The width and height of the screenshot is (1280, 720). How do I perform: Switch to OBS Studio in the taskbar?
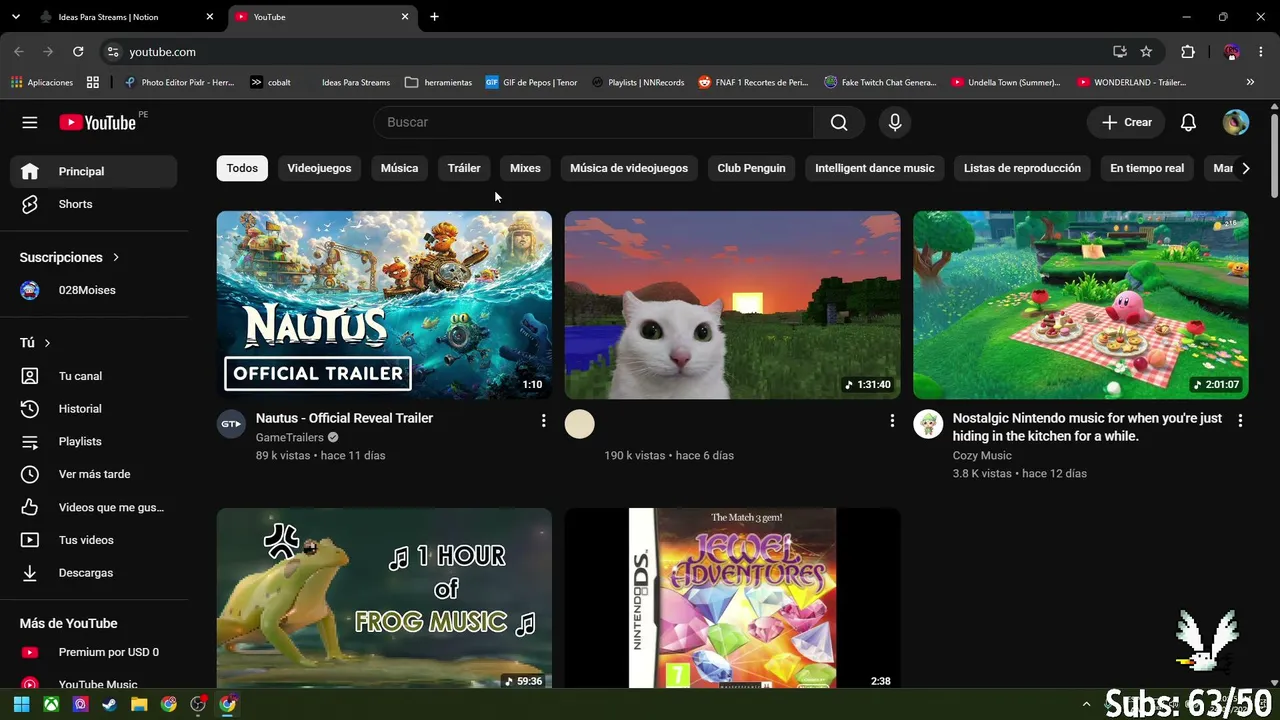click(198, 704)
